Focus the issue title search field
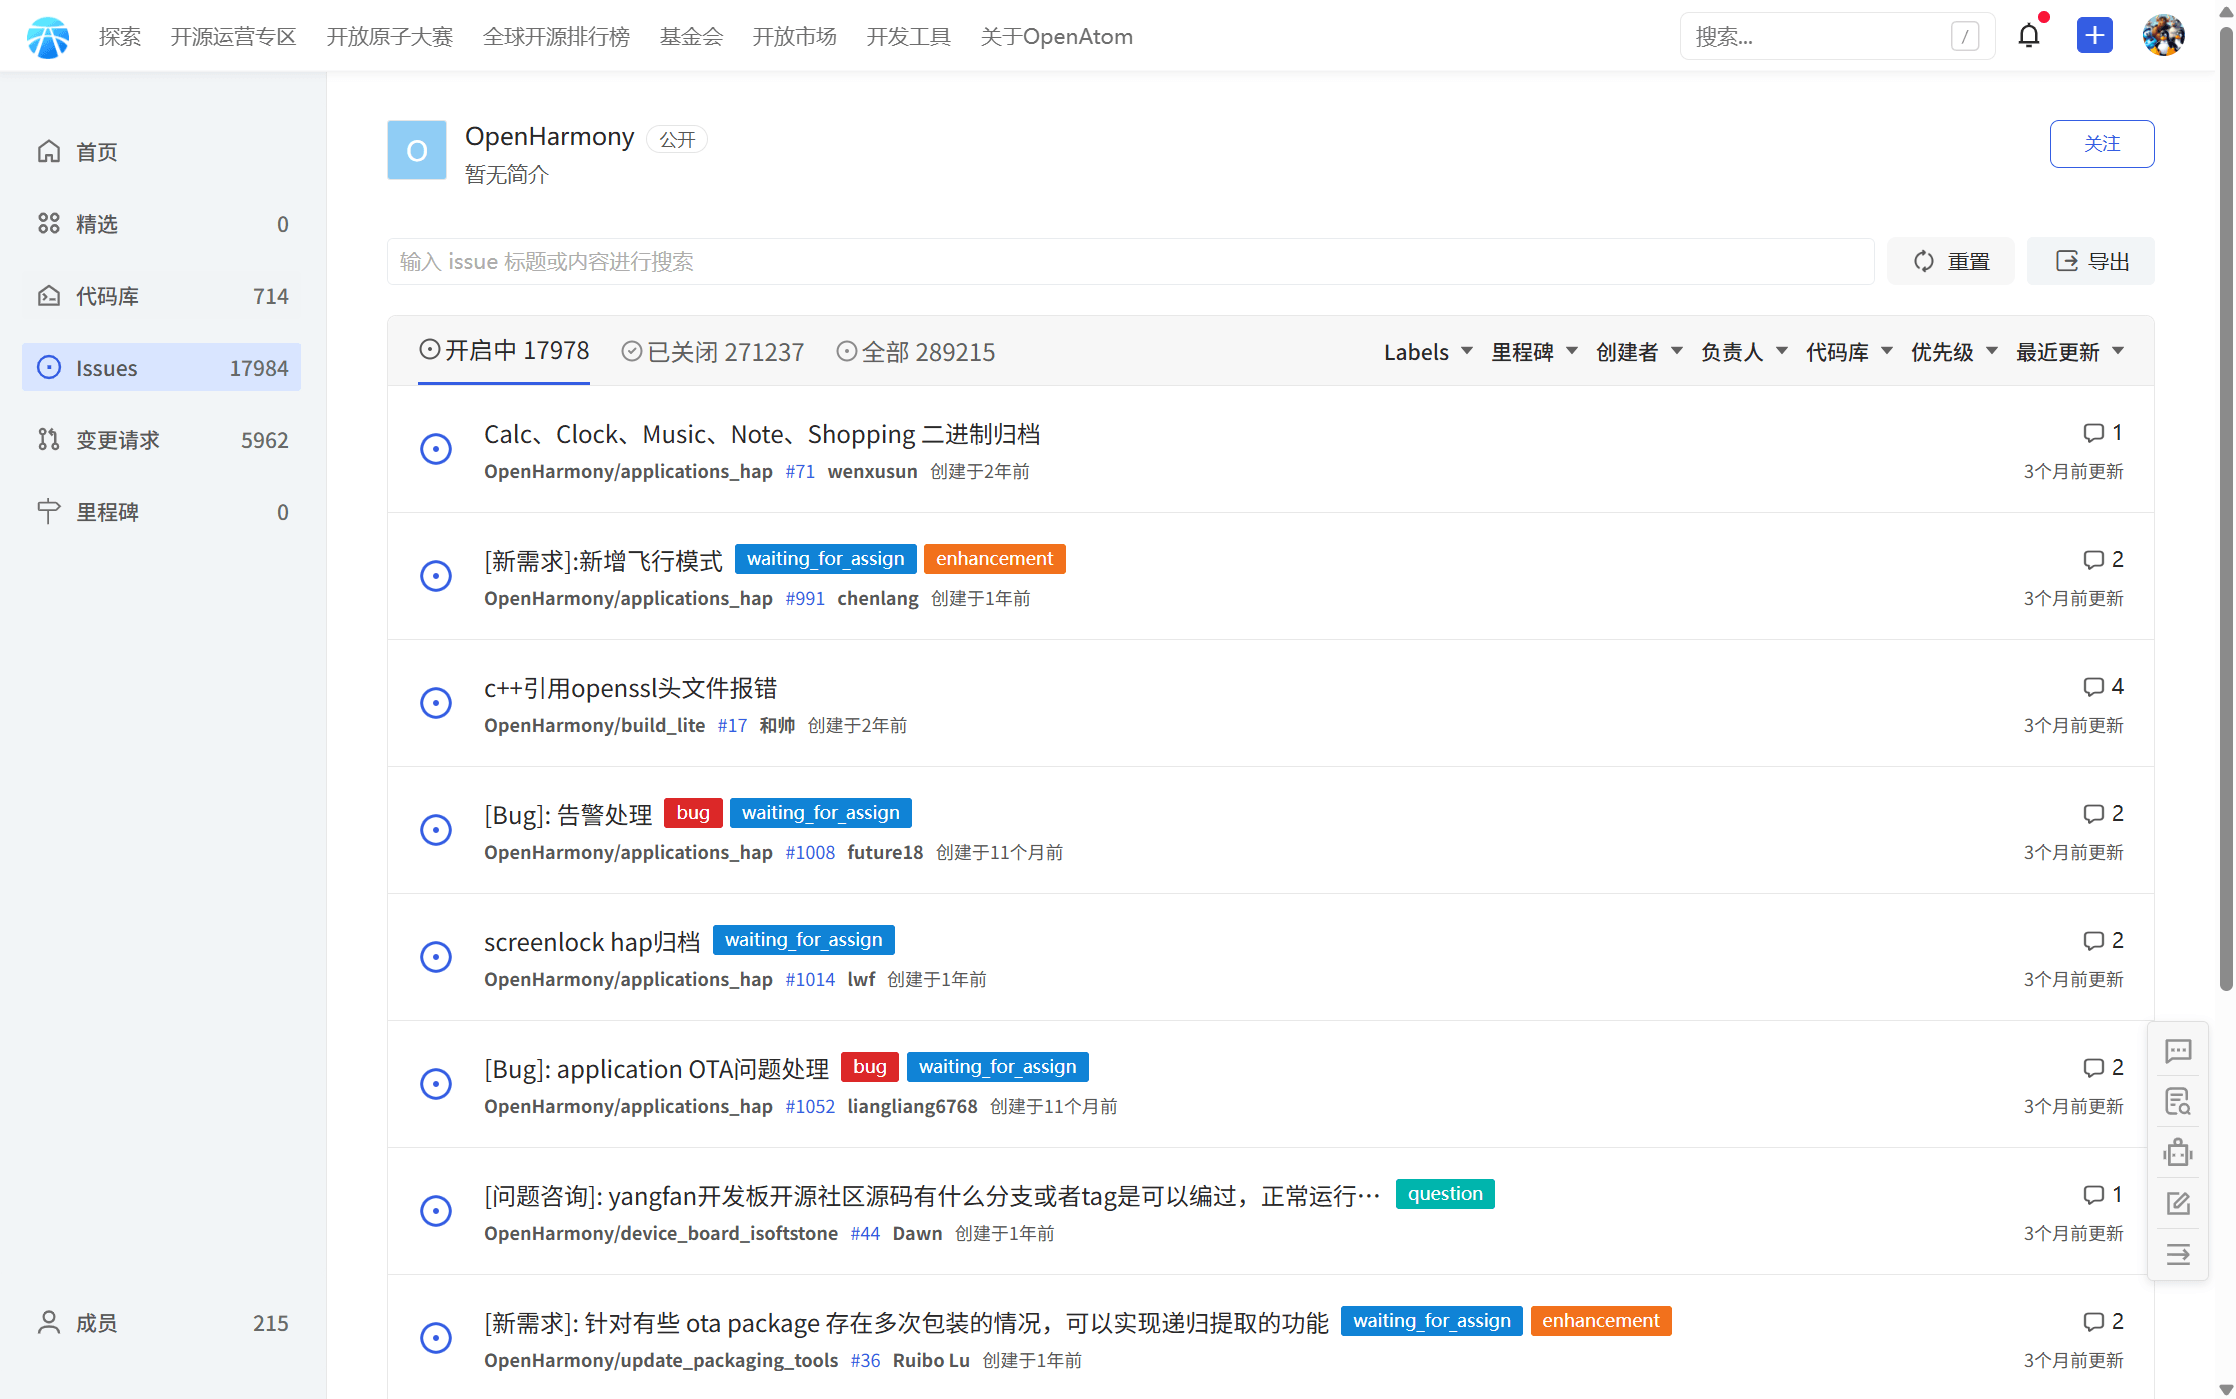Viewport: 2236px width, 1399px height. 1130,261
